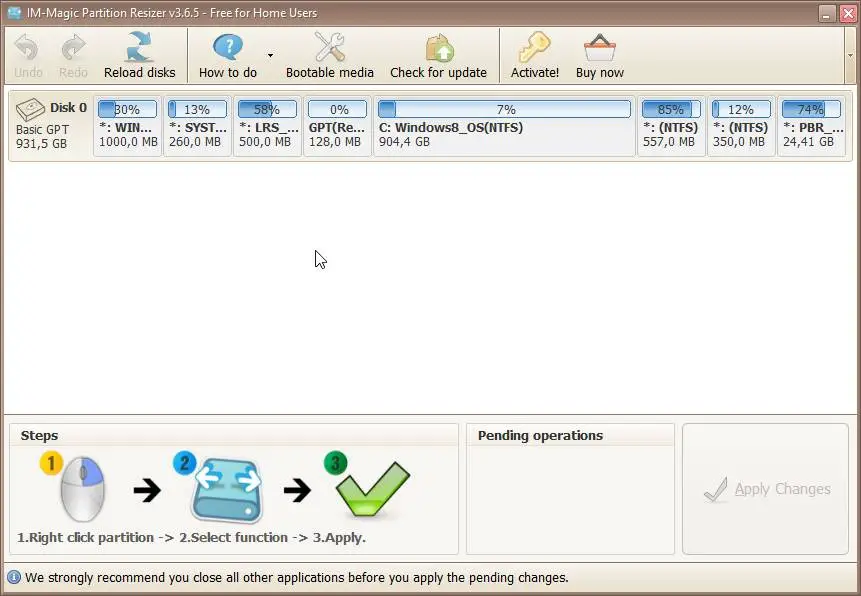Click the Buy now basket icon

tap(600, 48)
